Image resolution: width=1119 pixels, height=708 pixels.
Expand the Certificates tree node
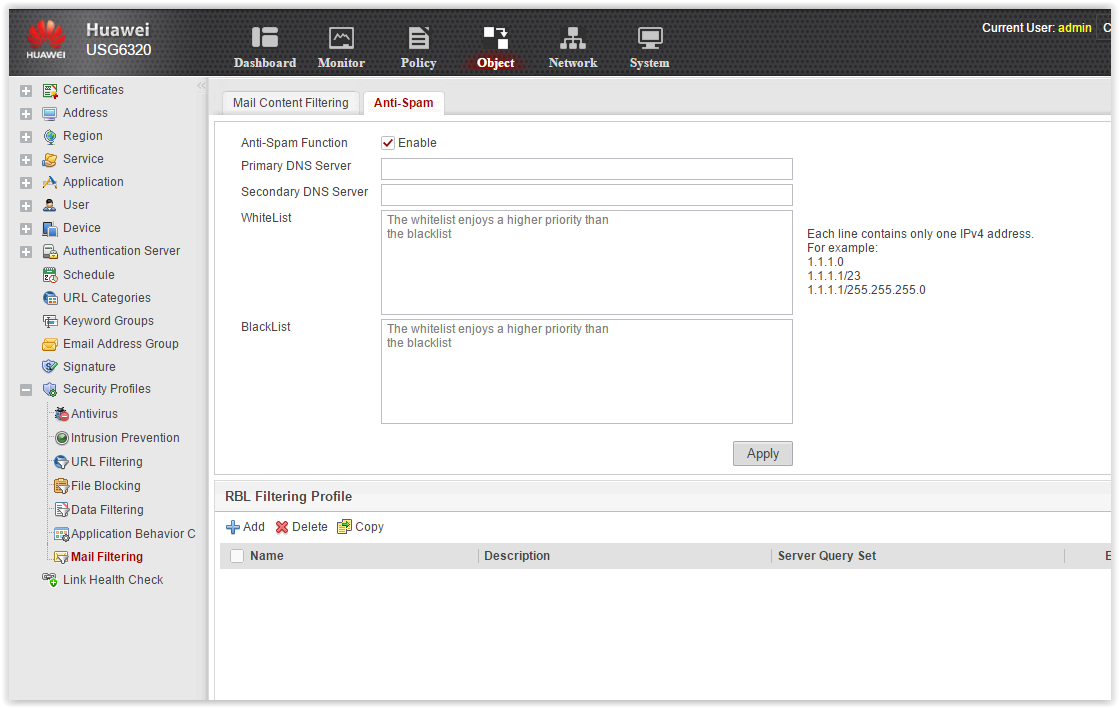26,91
